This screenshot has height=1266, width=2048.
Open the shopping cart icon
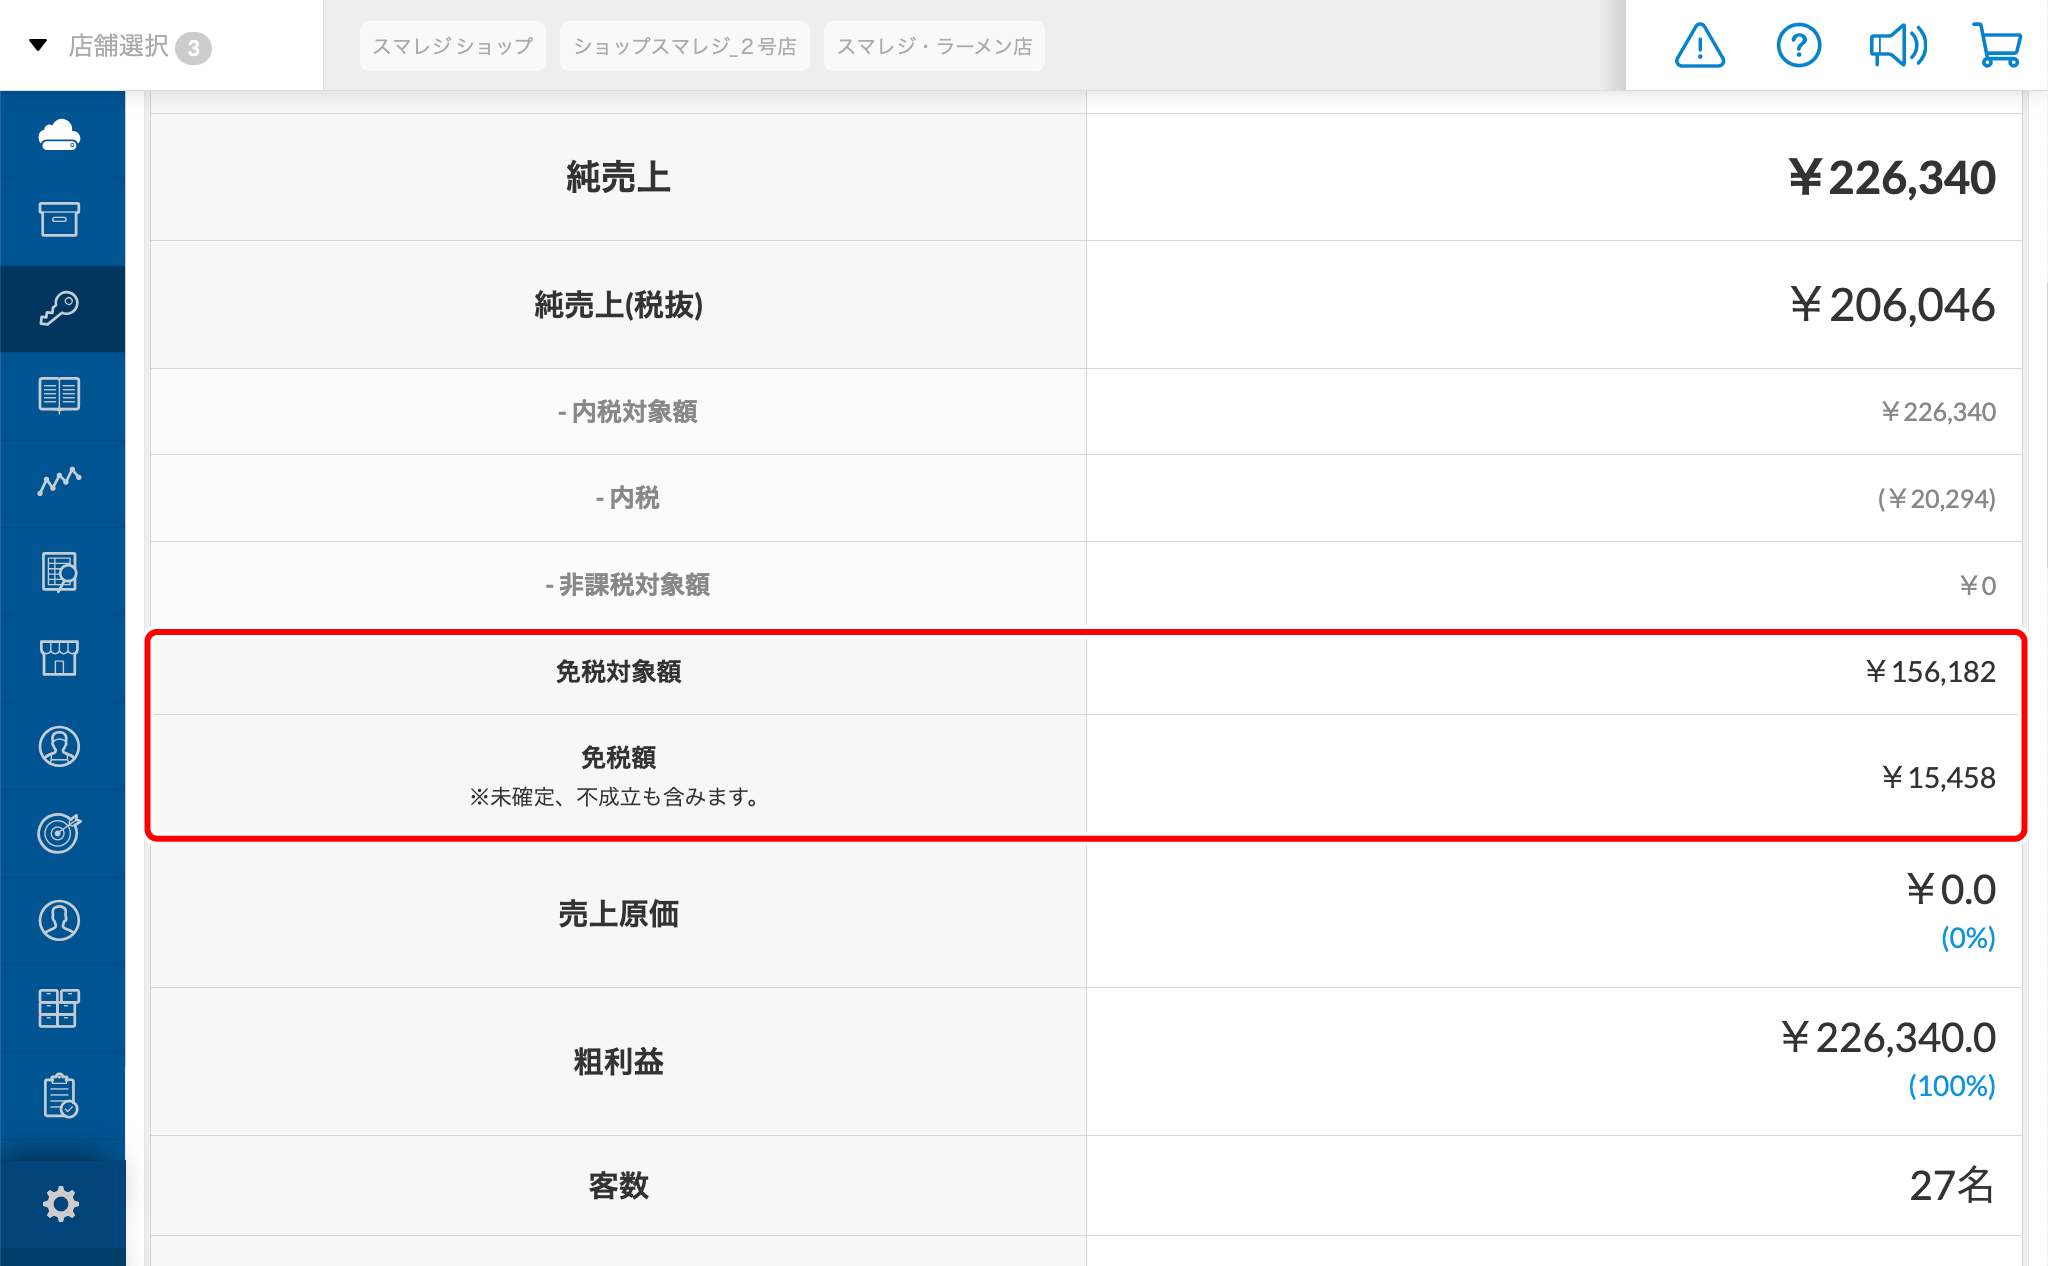[x=1997, y=46]
